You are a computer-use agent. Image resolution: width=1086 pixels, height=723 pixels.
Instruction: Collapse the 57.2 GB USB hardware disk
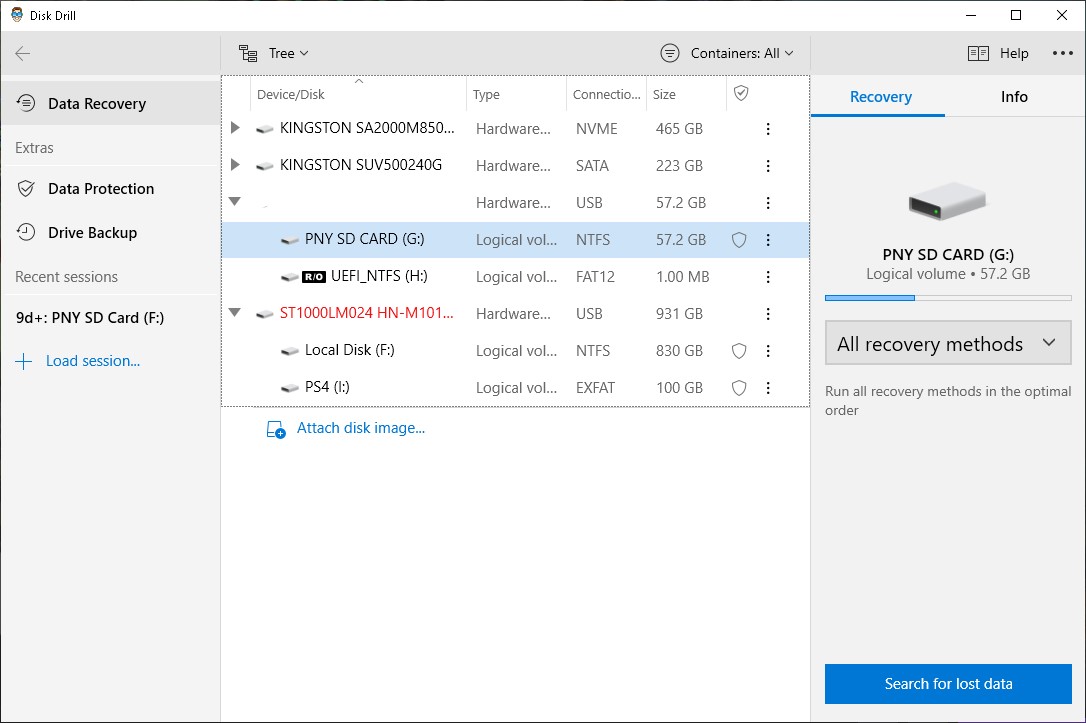pyautogui.click(x=235, y=202)
